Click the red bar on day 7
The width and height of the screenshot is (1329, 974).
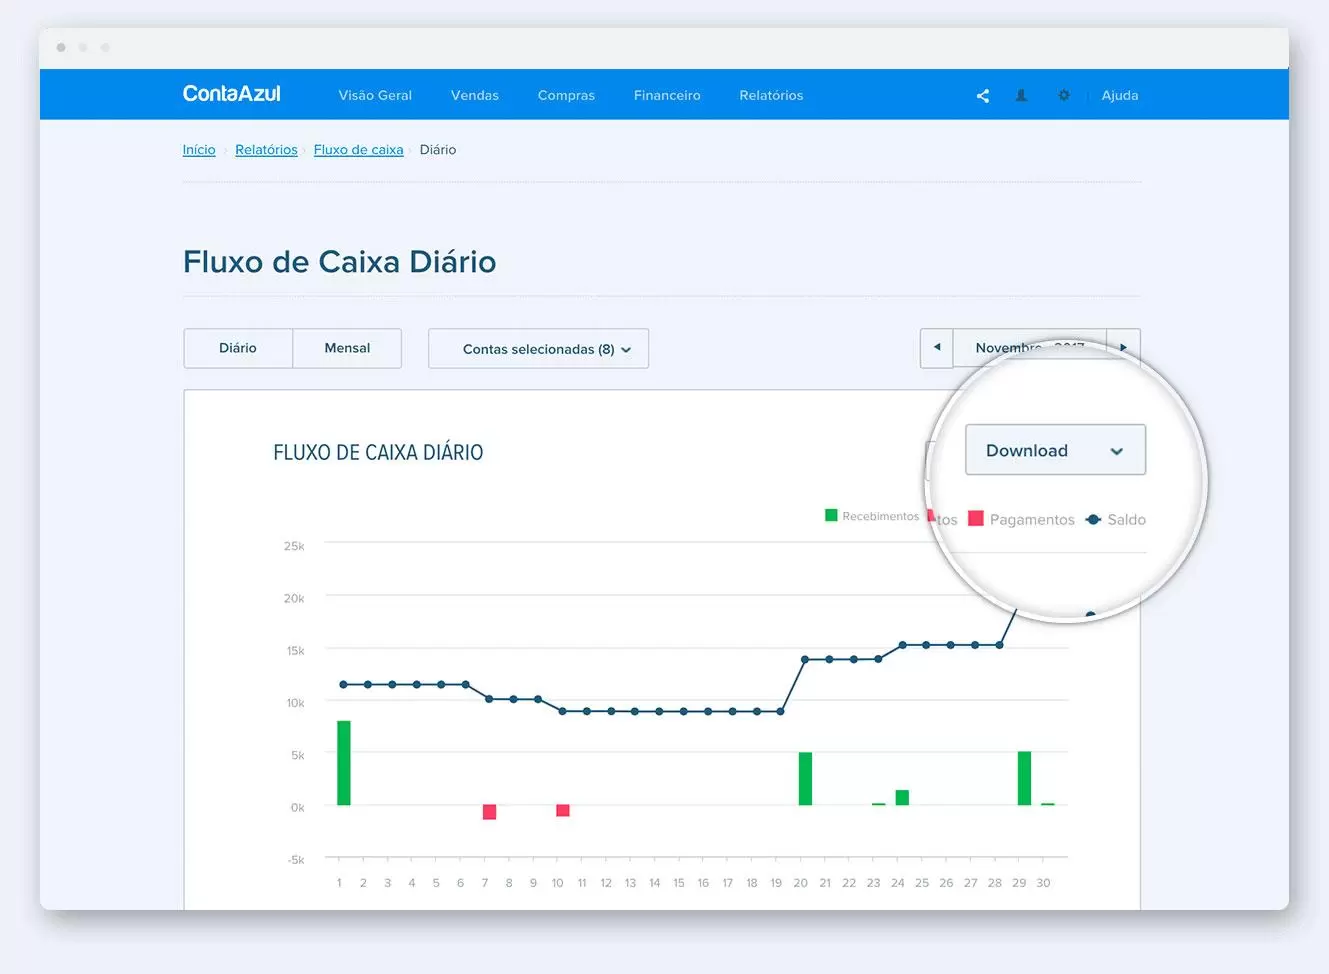coord(489,812)
